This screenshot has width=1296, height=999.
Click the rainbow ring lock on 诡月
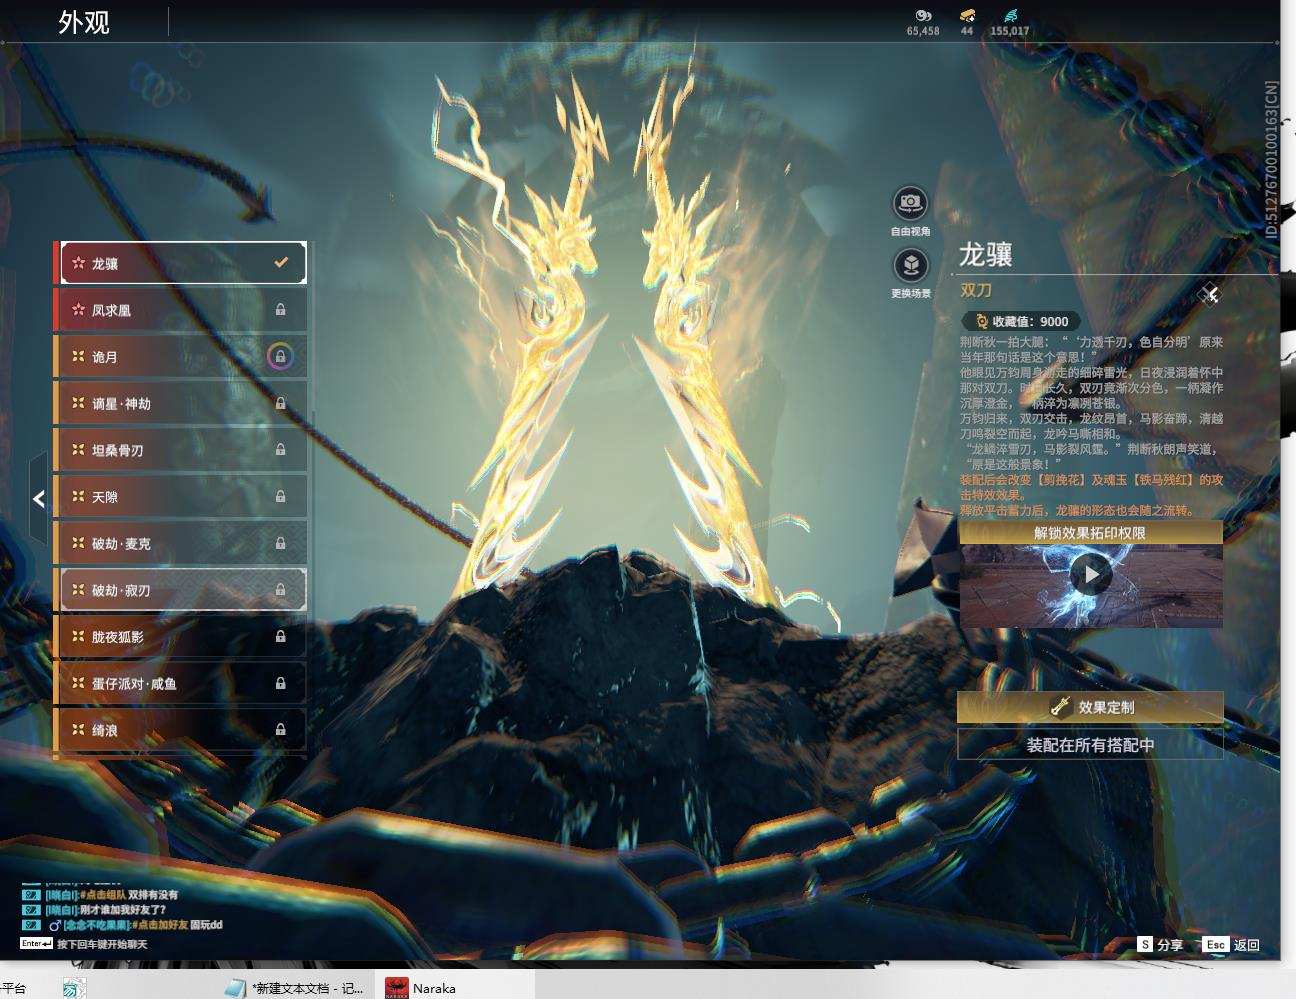tap(280, 356)
